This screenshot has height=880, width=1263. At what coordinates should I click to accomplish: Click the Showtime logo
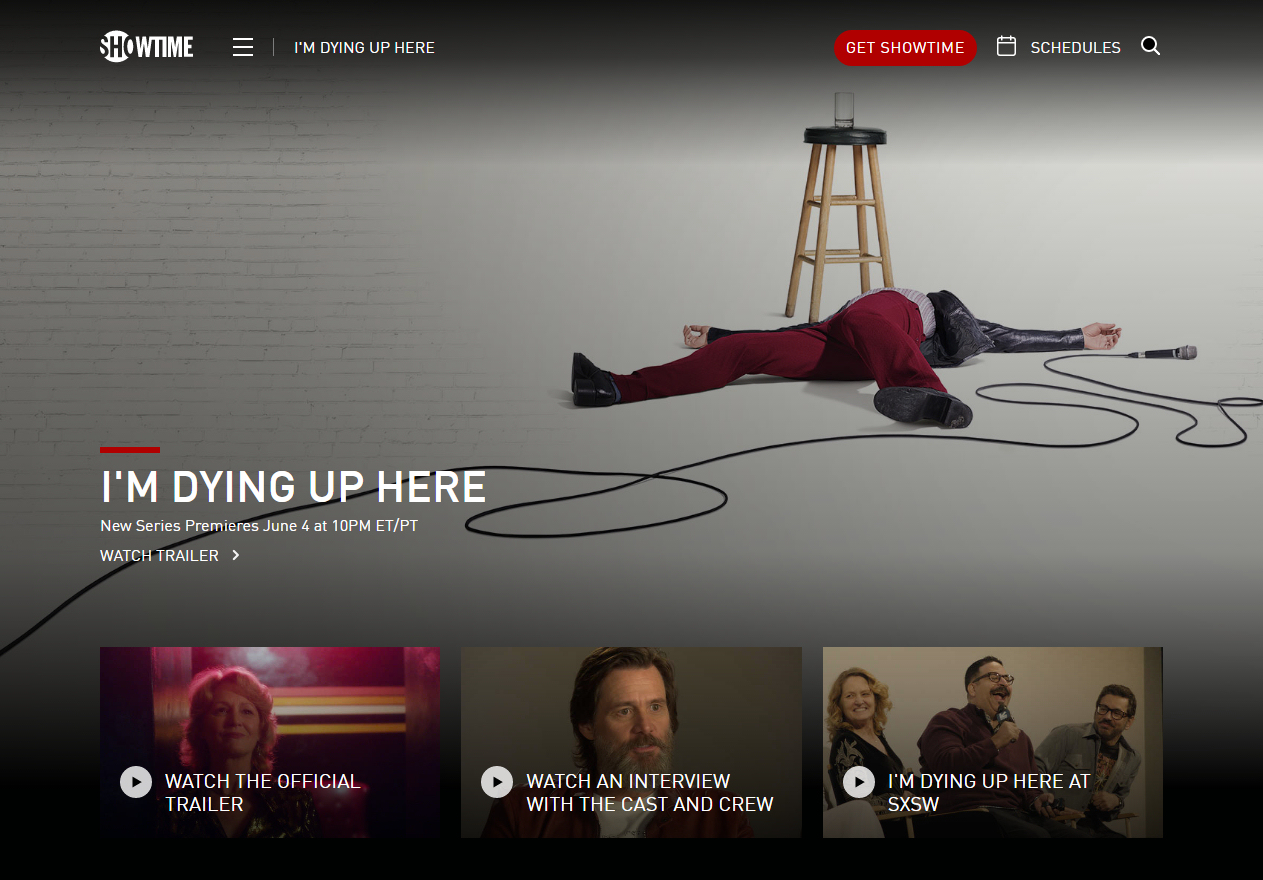point(147,47)
